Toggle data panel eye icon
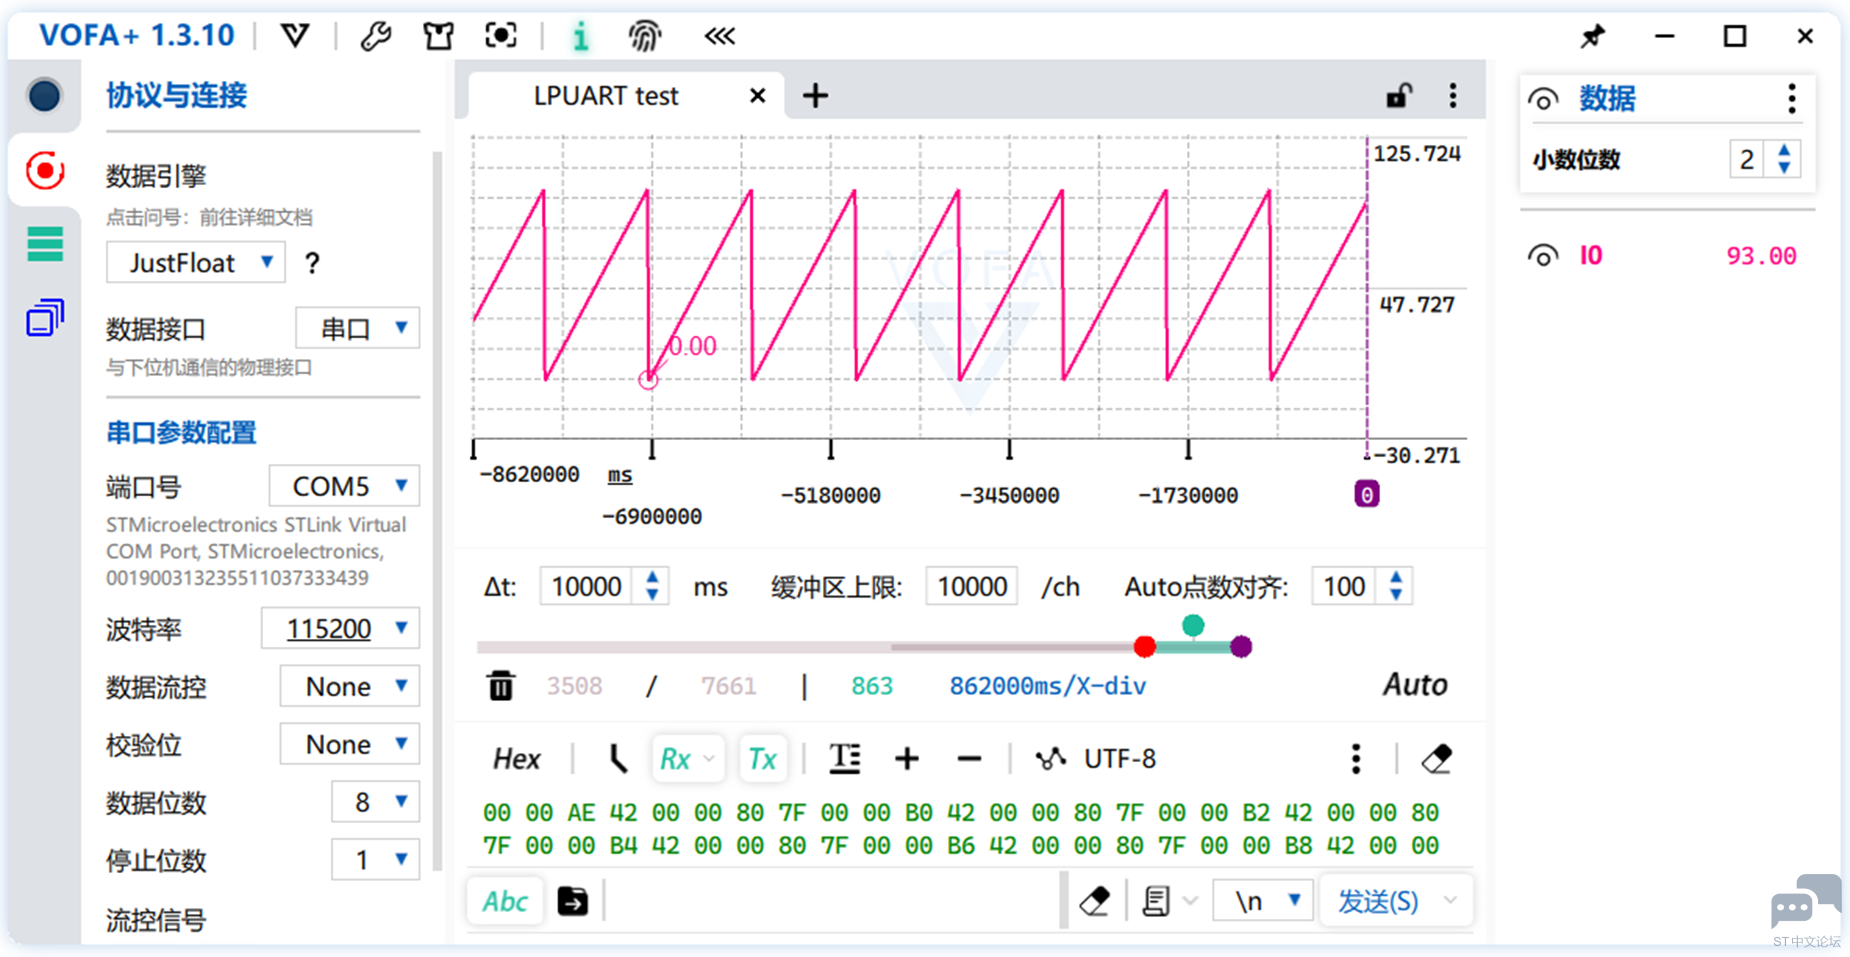The height and width of the screenshot is (957, 1850). point(1543,99)
